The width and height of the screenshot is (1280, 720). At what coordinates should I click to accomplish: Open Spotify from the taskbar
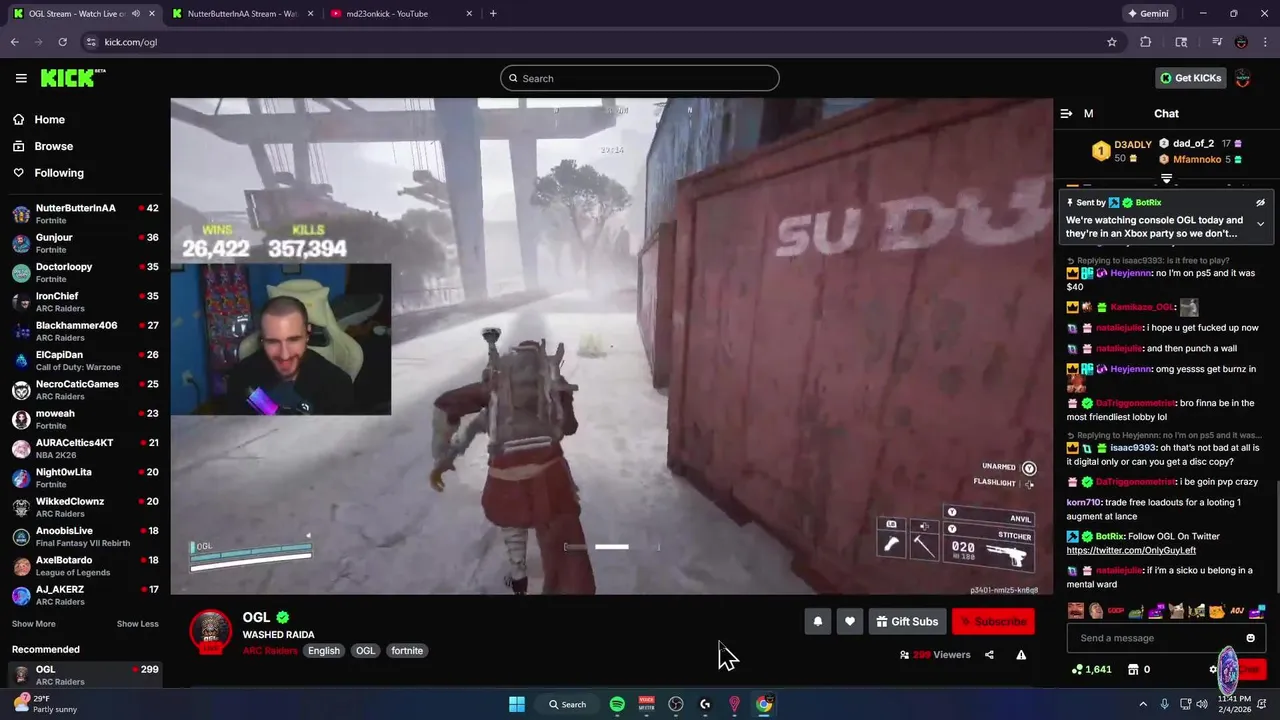(617, 704)
